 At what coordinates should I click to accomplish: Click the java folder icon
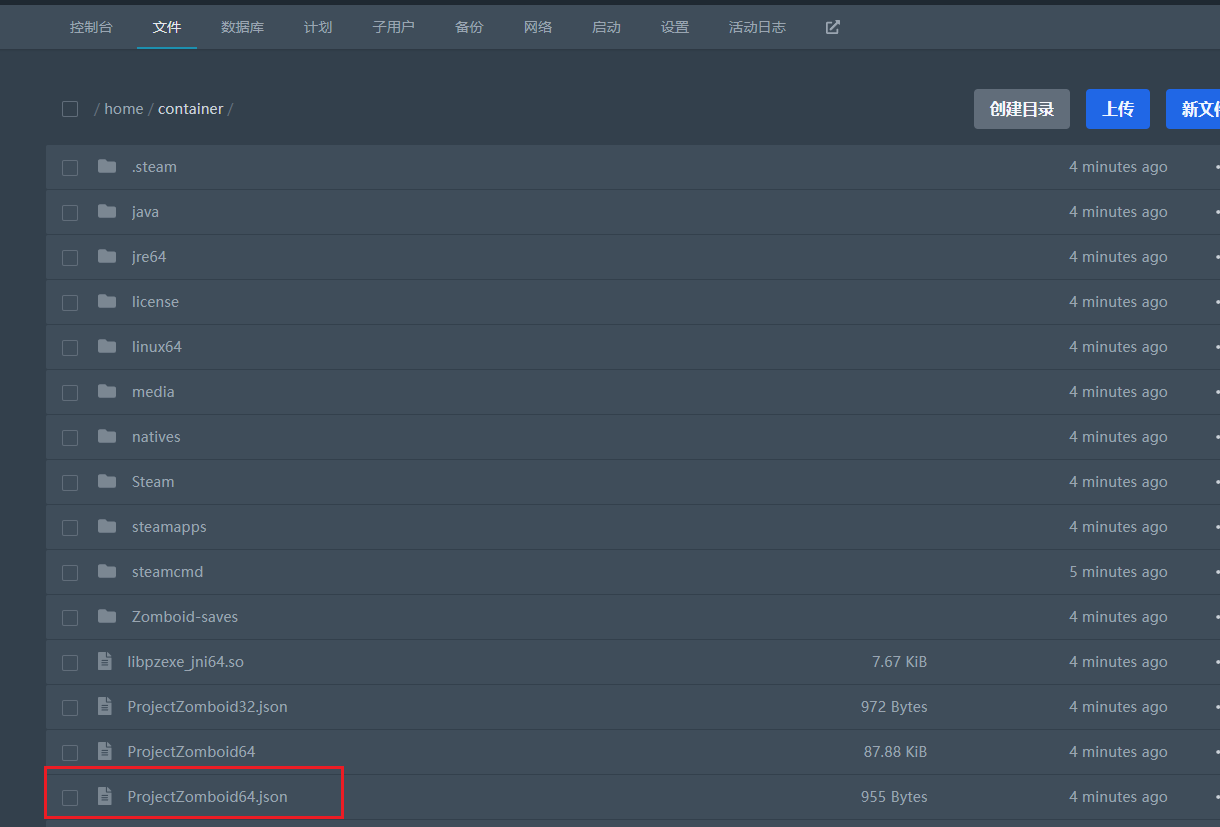point(107,212)
